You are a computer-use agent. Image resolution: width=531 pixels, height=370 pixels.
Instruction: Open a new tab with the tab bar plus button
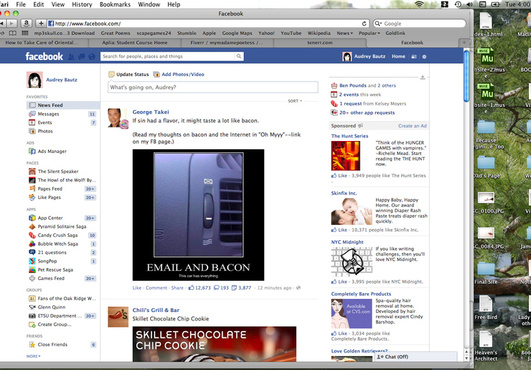tap(464, 43)
